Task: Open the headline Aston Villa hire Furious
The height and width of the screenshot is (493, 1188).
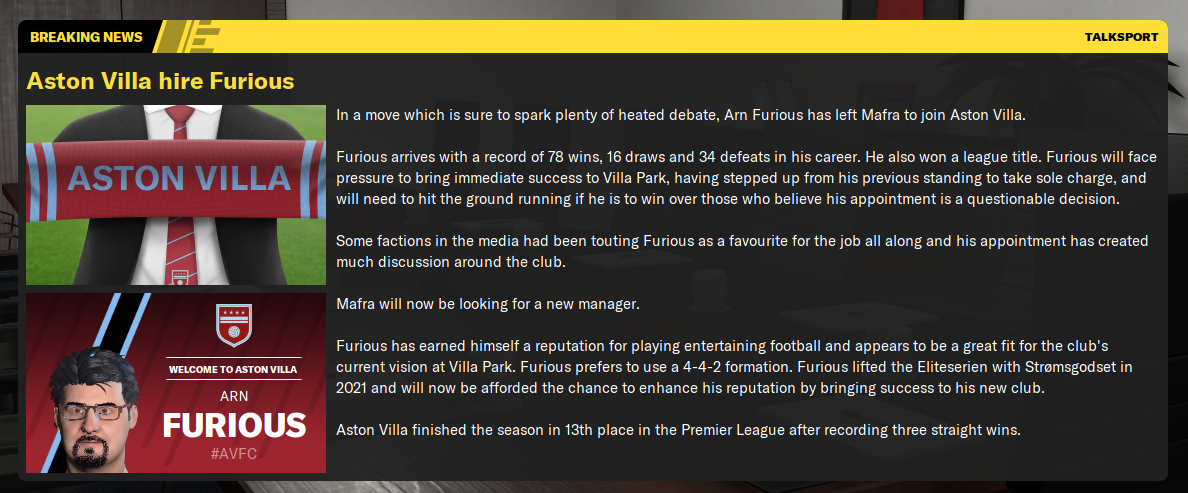Action: click(x=160, y=80)
